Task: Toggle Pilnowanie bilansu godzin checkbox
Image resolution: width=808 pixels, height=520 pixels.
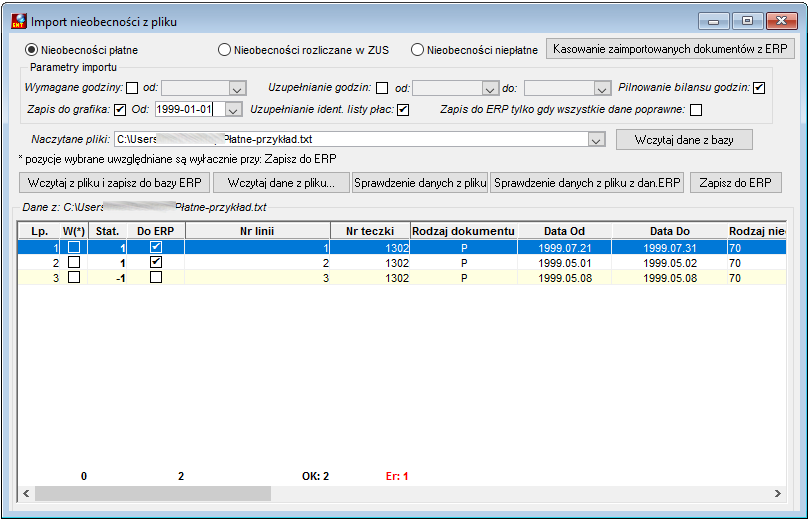Action: click(x=759, y=88)
